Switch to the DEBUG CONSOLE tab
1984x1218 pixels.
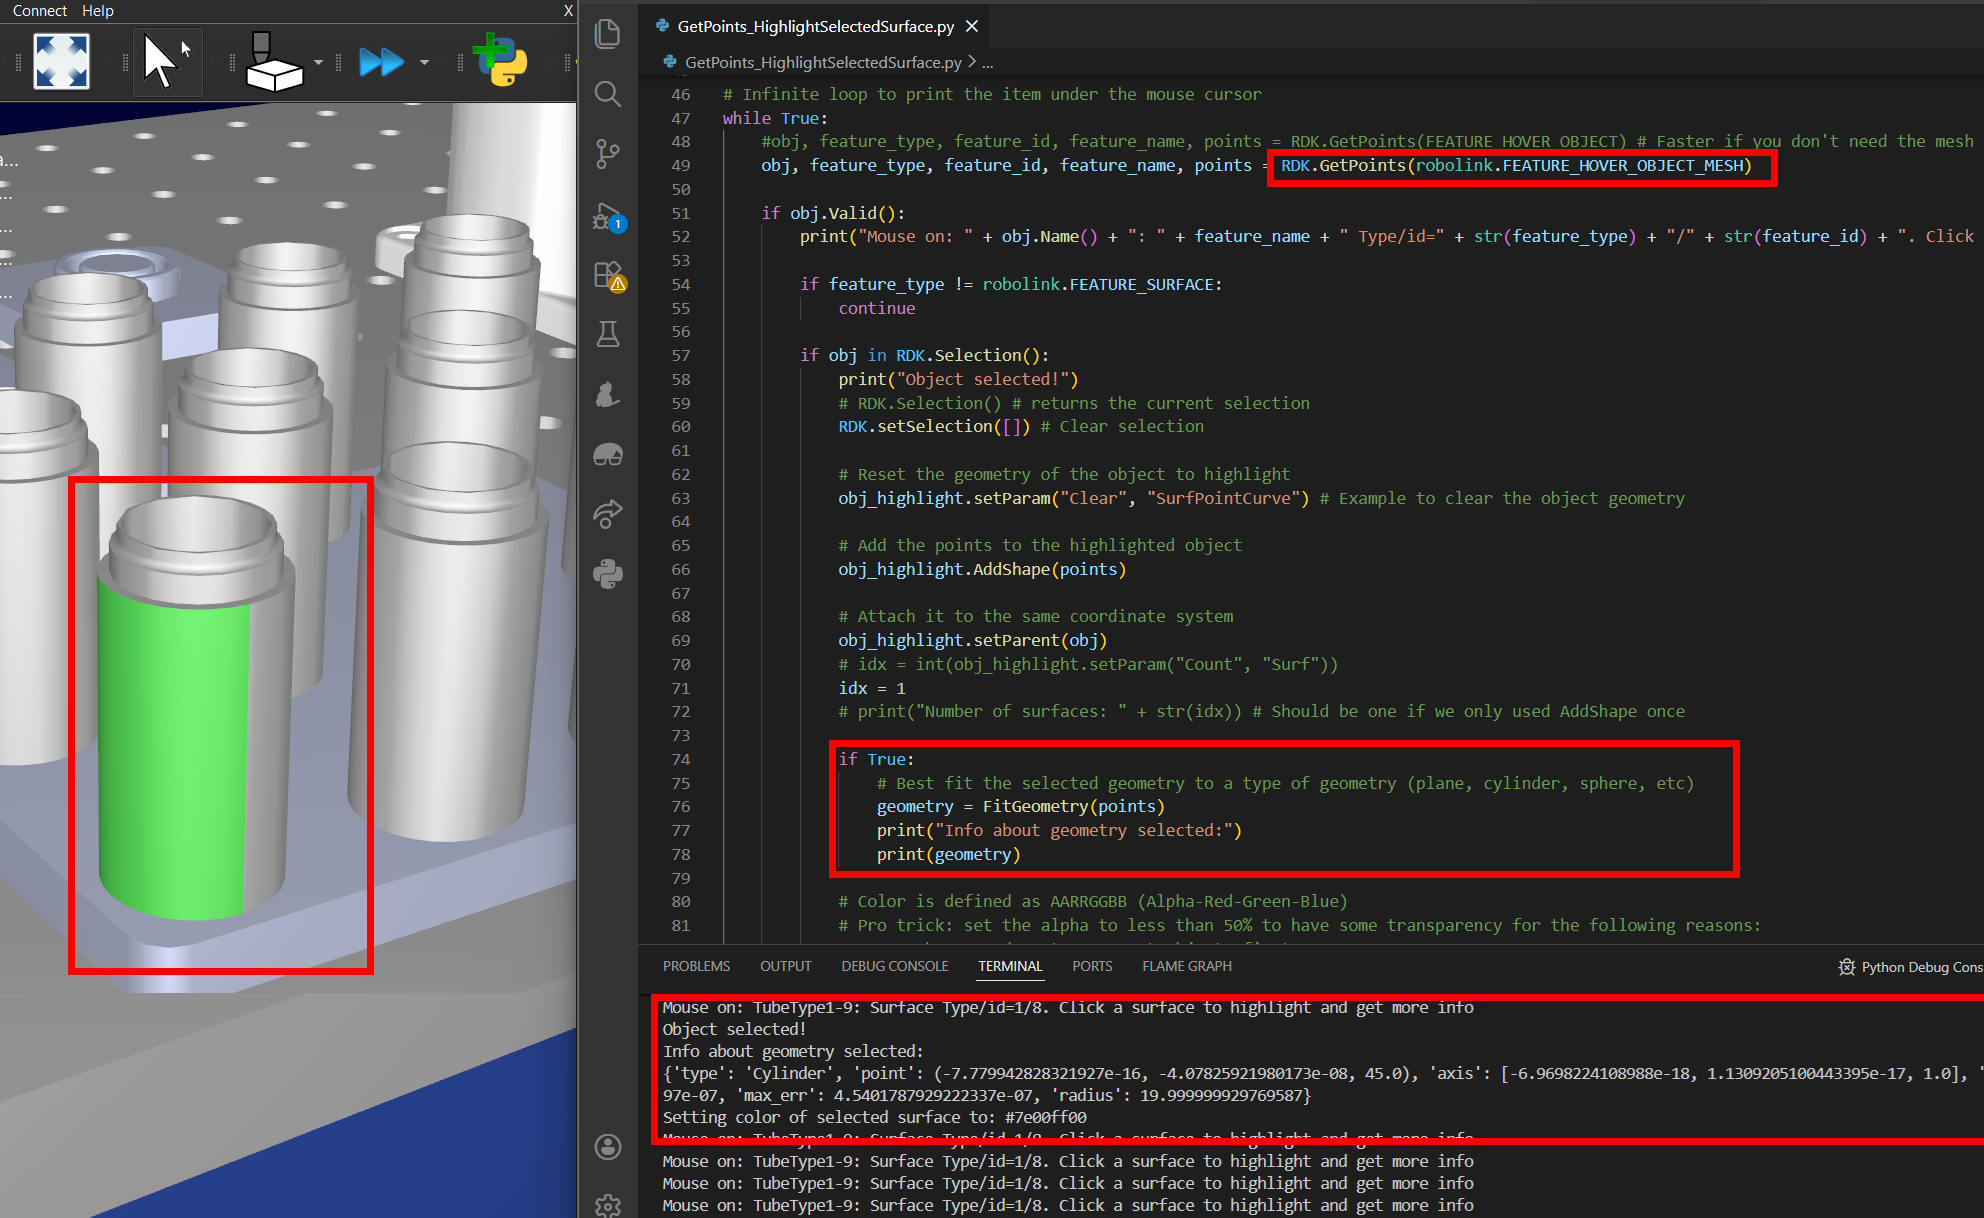coord(894,966)
